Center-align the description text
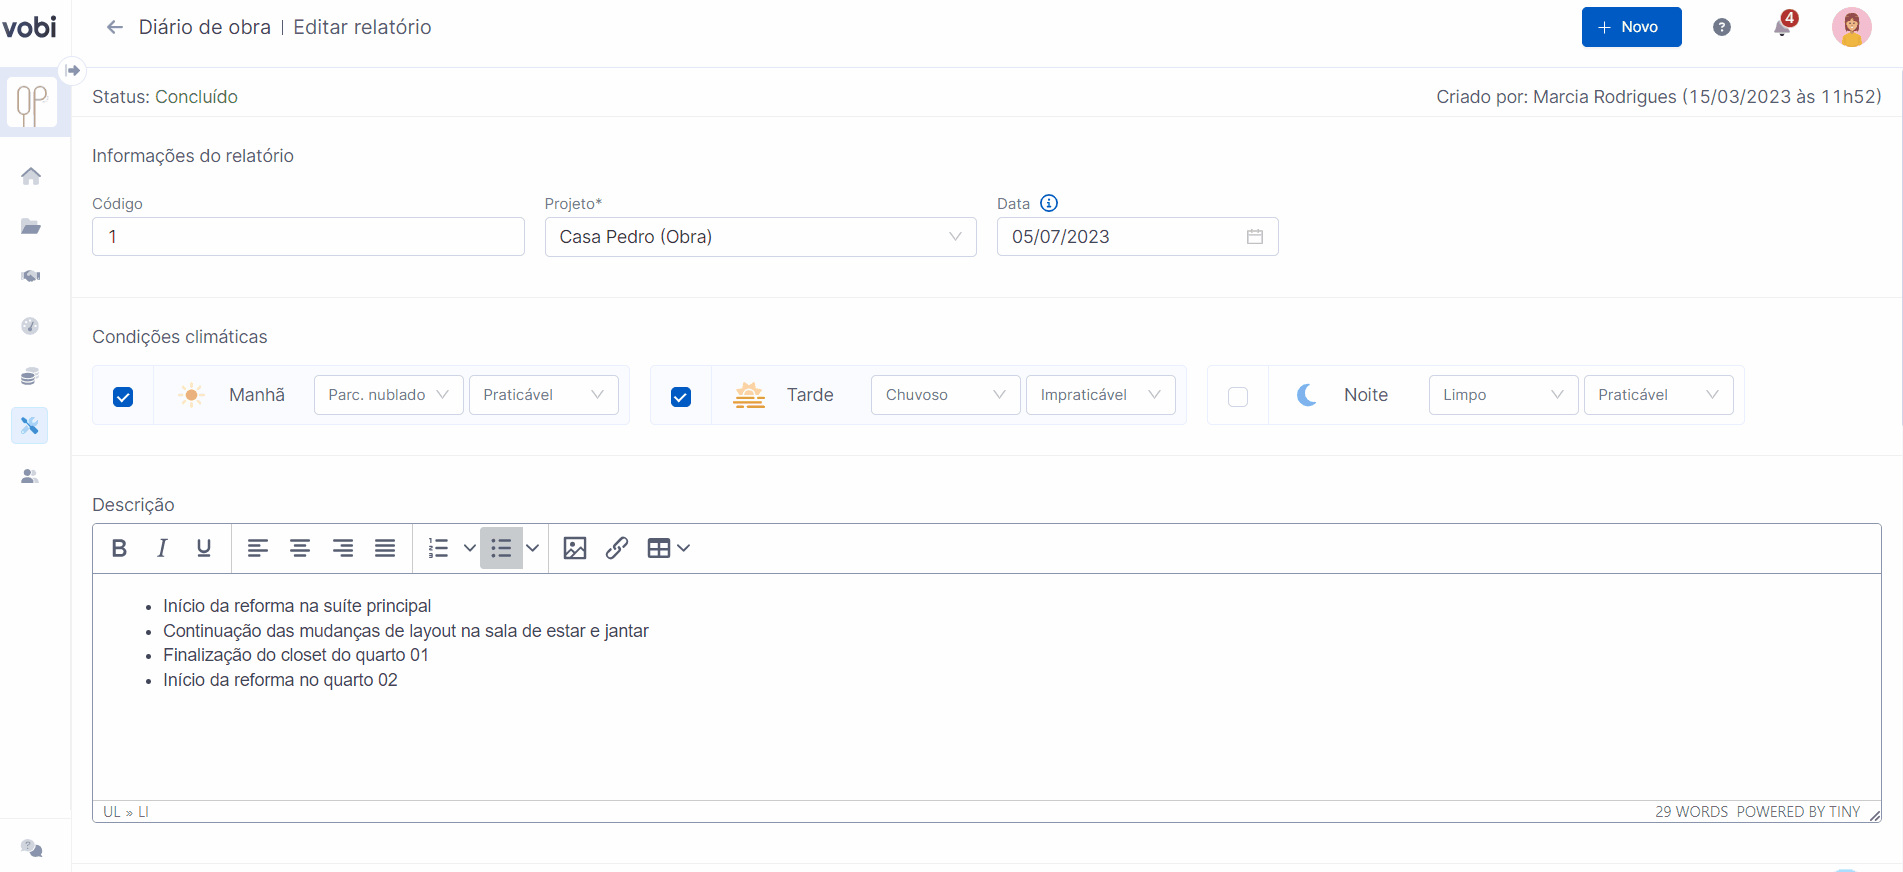Viewport: 1903px width, 872px height. [x=300, y=548]
